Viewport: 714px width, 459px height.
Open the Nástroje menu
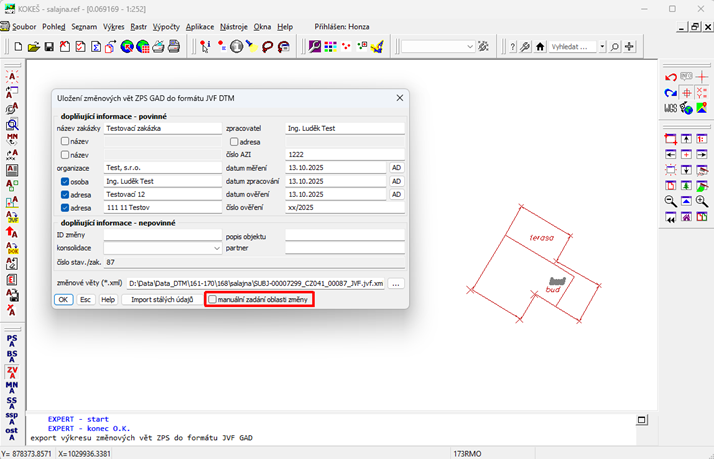234,27
